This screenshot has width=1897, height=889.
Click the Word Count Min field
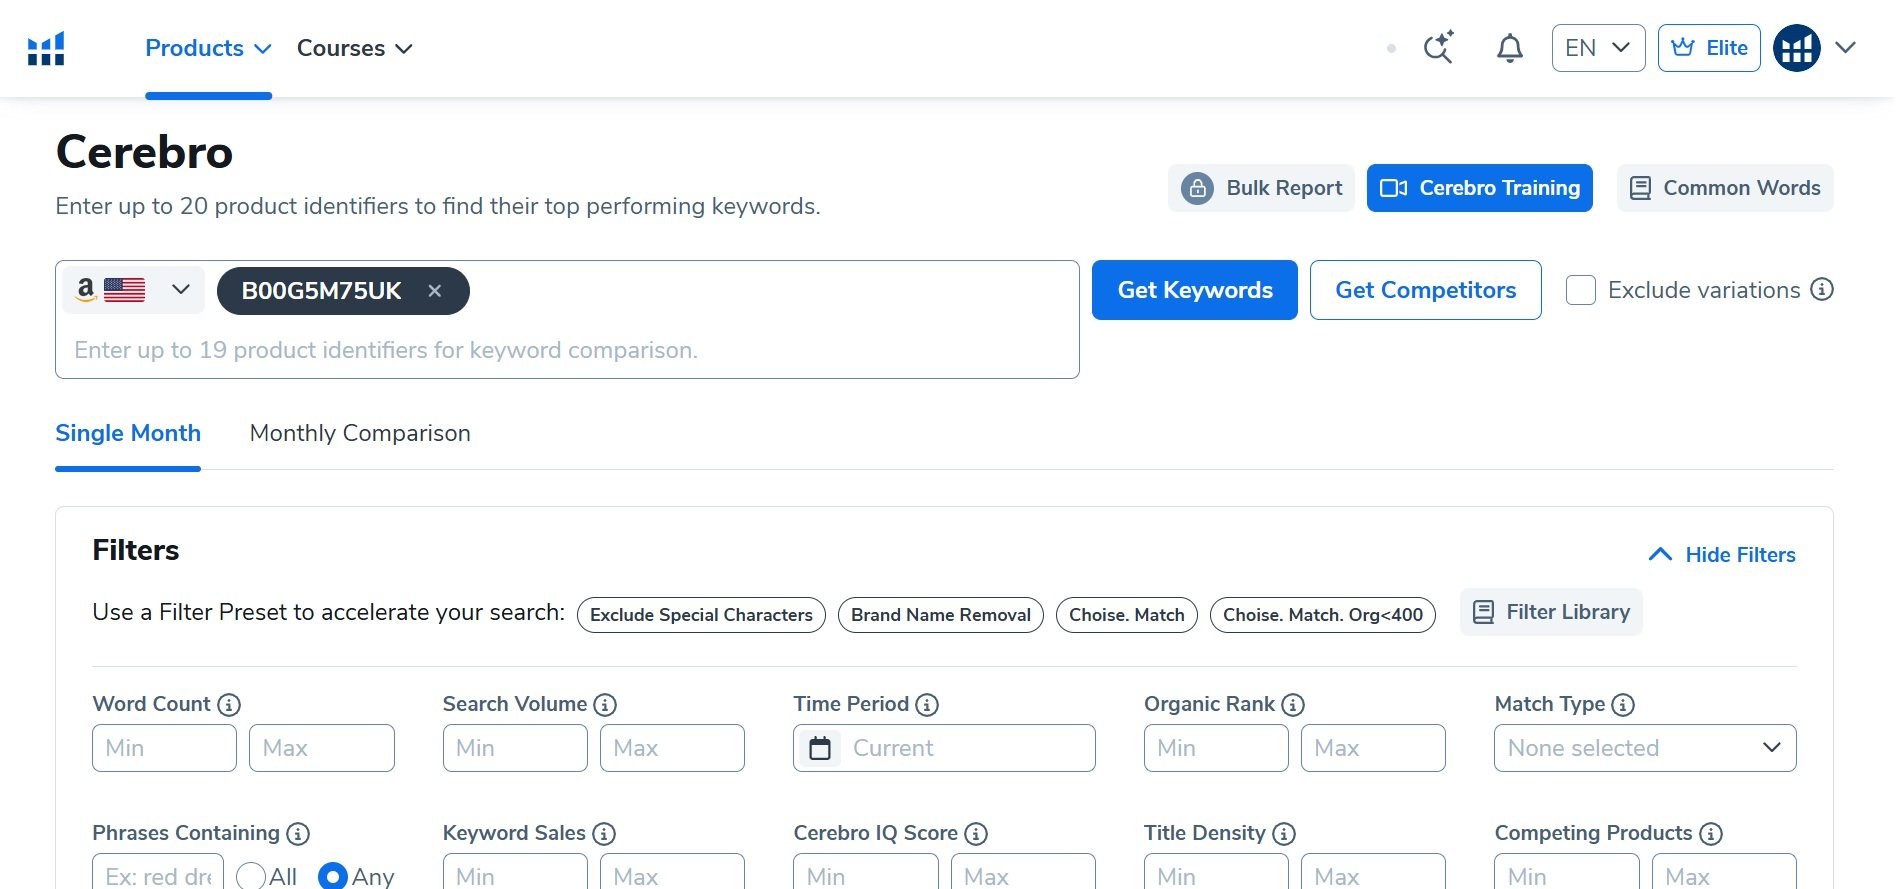(164, 748)
